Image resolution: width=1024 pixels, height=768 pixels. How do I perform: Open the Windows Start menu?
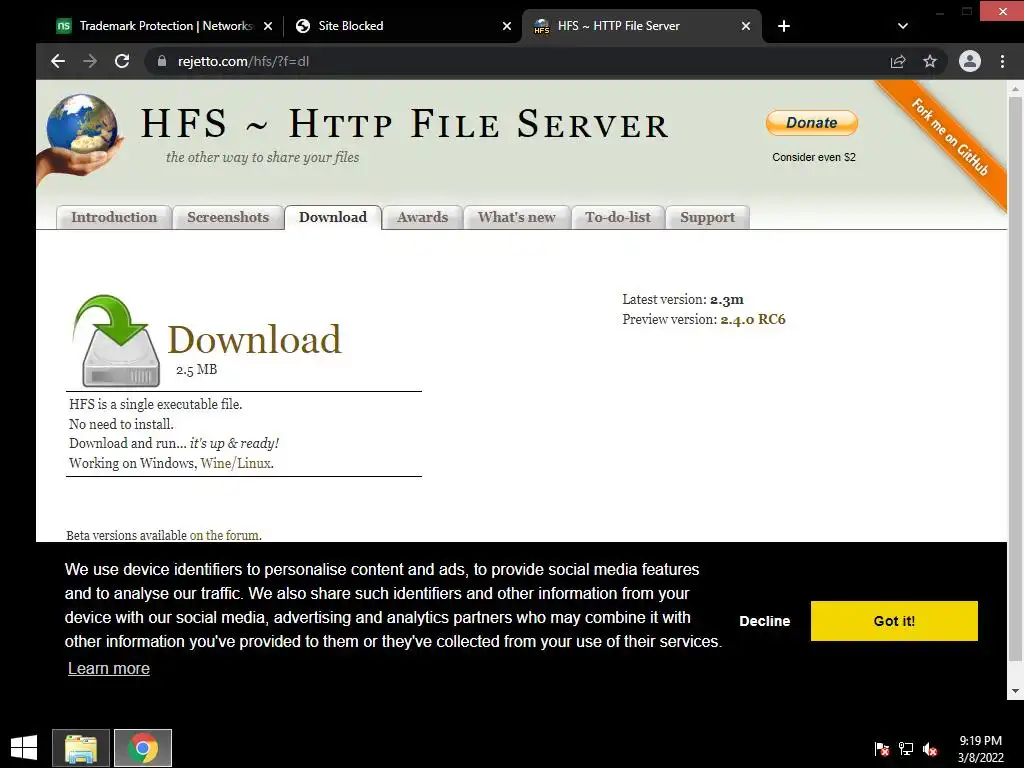pyautogui.click(x=24, y=748)
